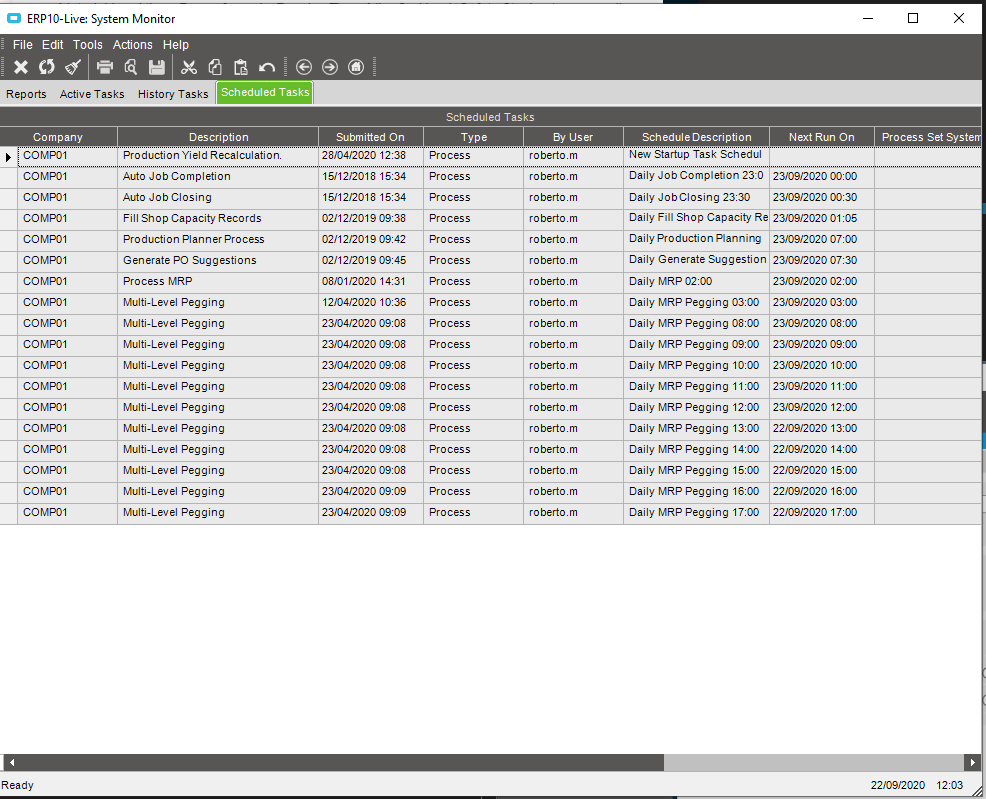Screen dimensions: 986x799
Task: Sort by the Next Run On column header
Action: coord(821,137)
